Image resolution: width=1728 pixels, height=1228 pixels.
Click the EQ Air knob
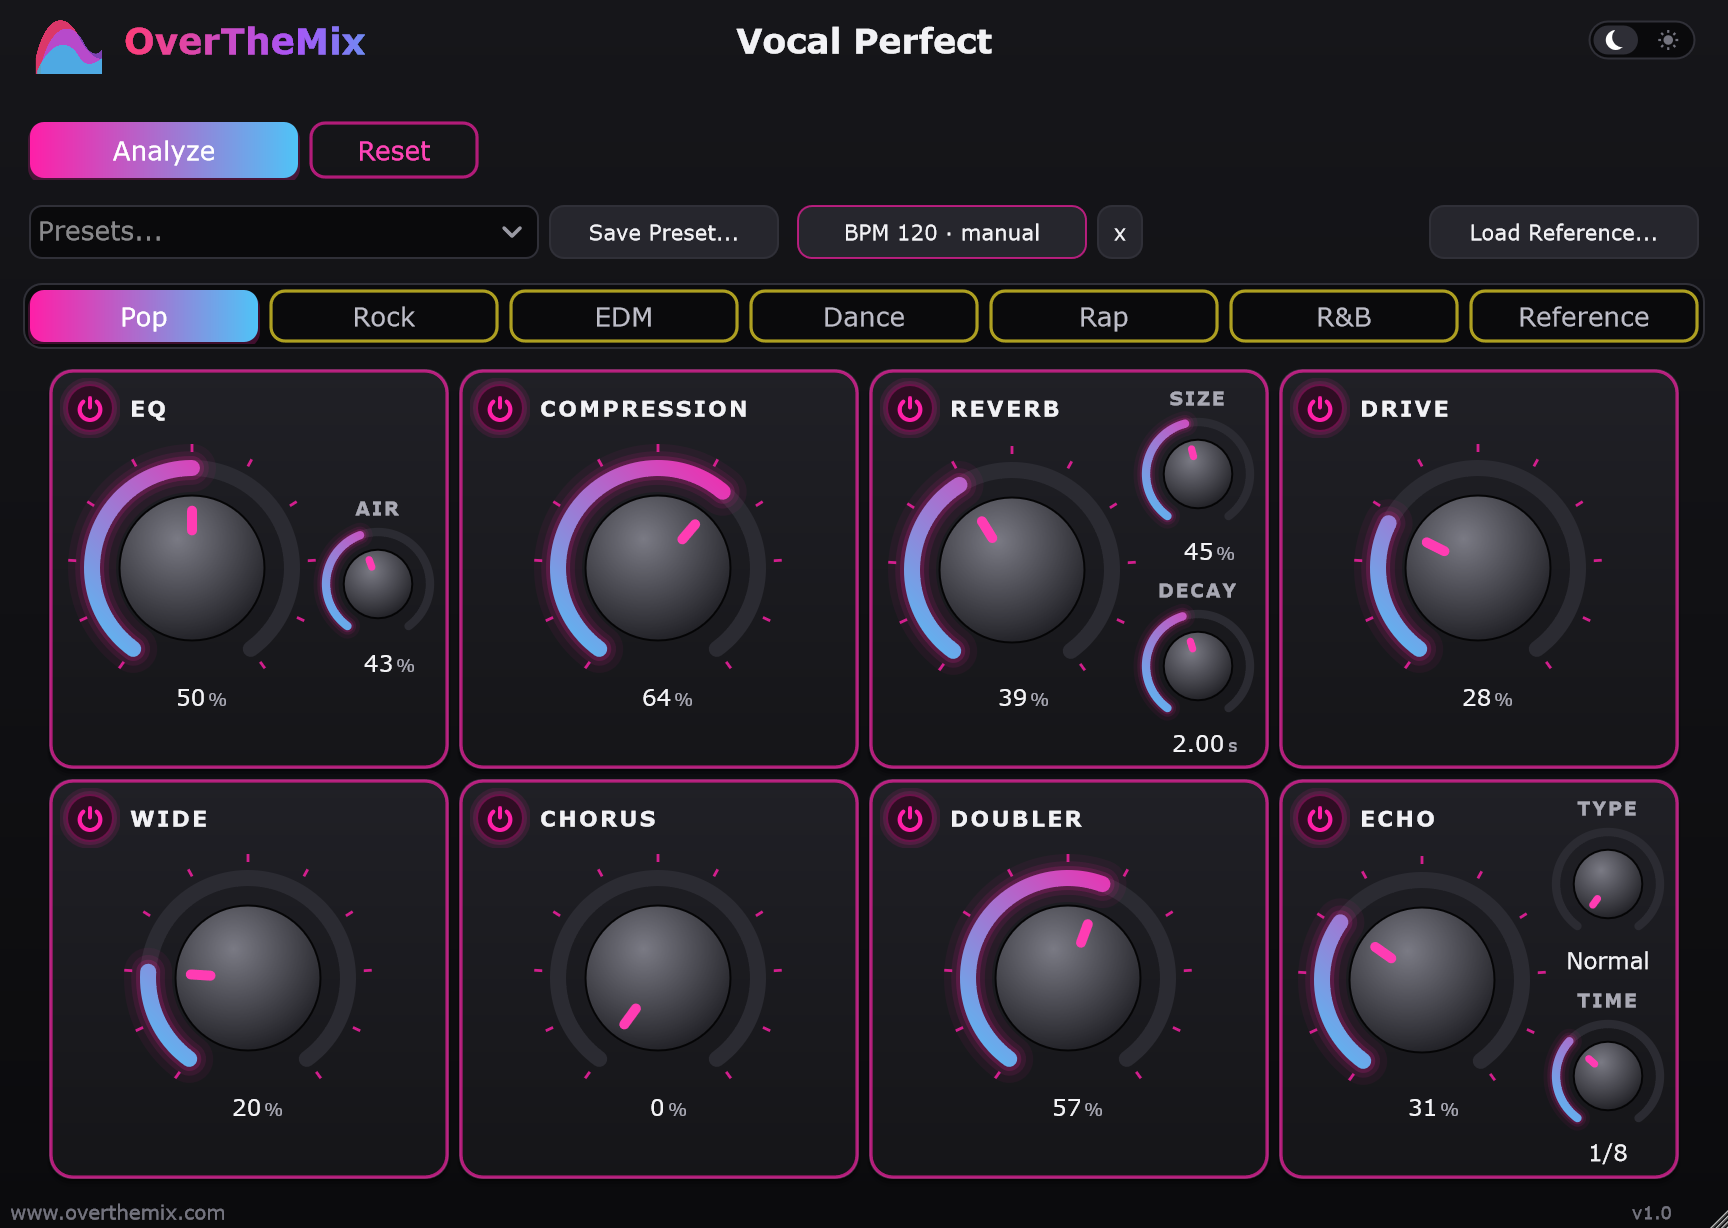coord(378,584)
